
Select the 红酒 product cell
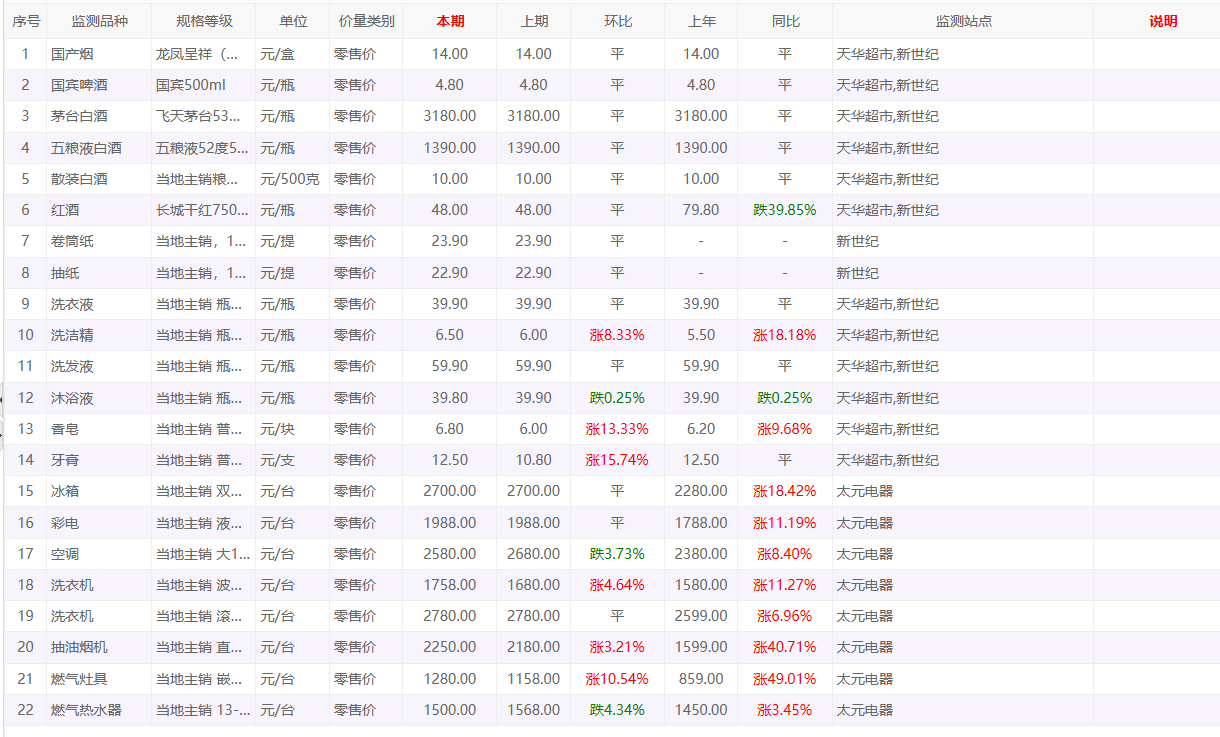99,210
